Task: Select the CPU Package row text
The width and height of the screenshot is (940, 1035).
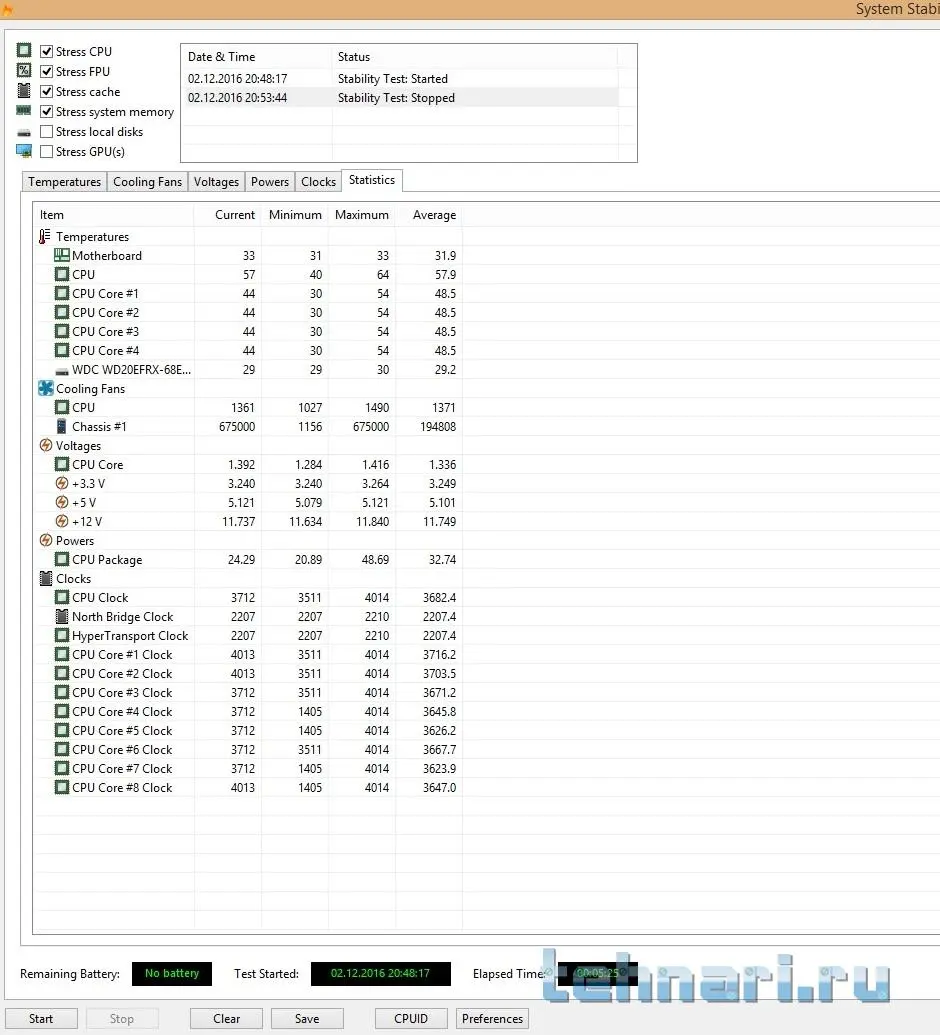Action: [107, 560]
